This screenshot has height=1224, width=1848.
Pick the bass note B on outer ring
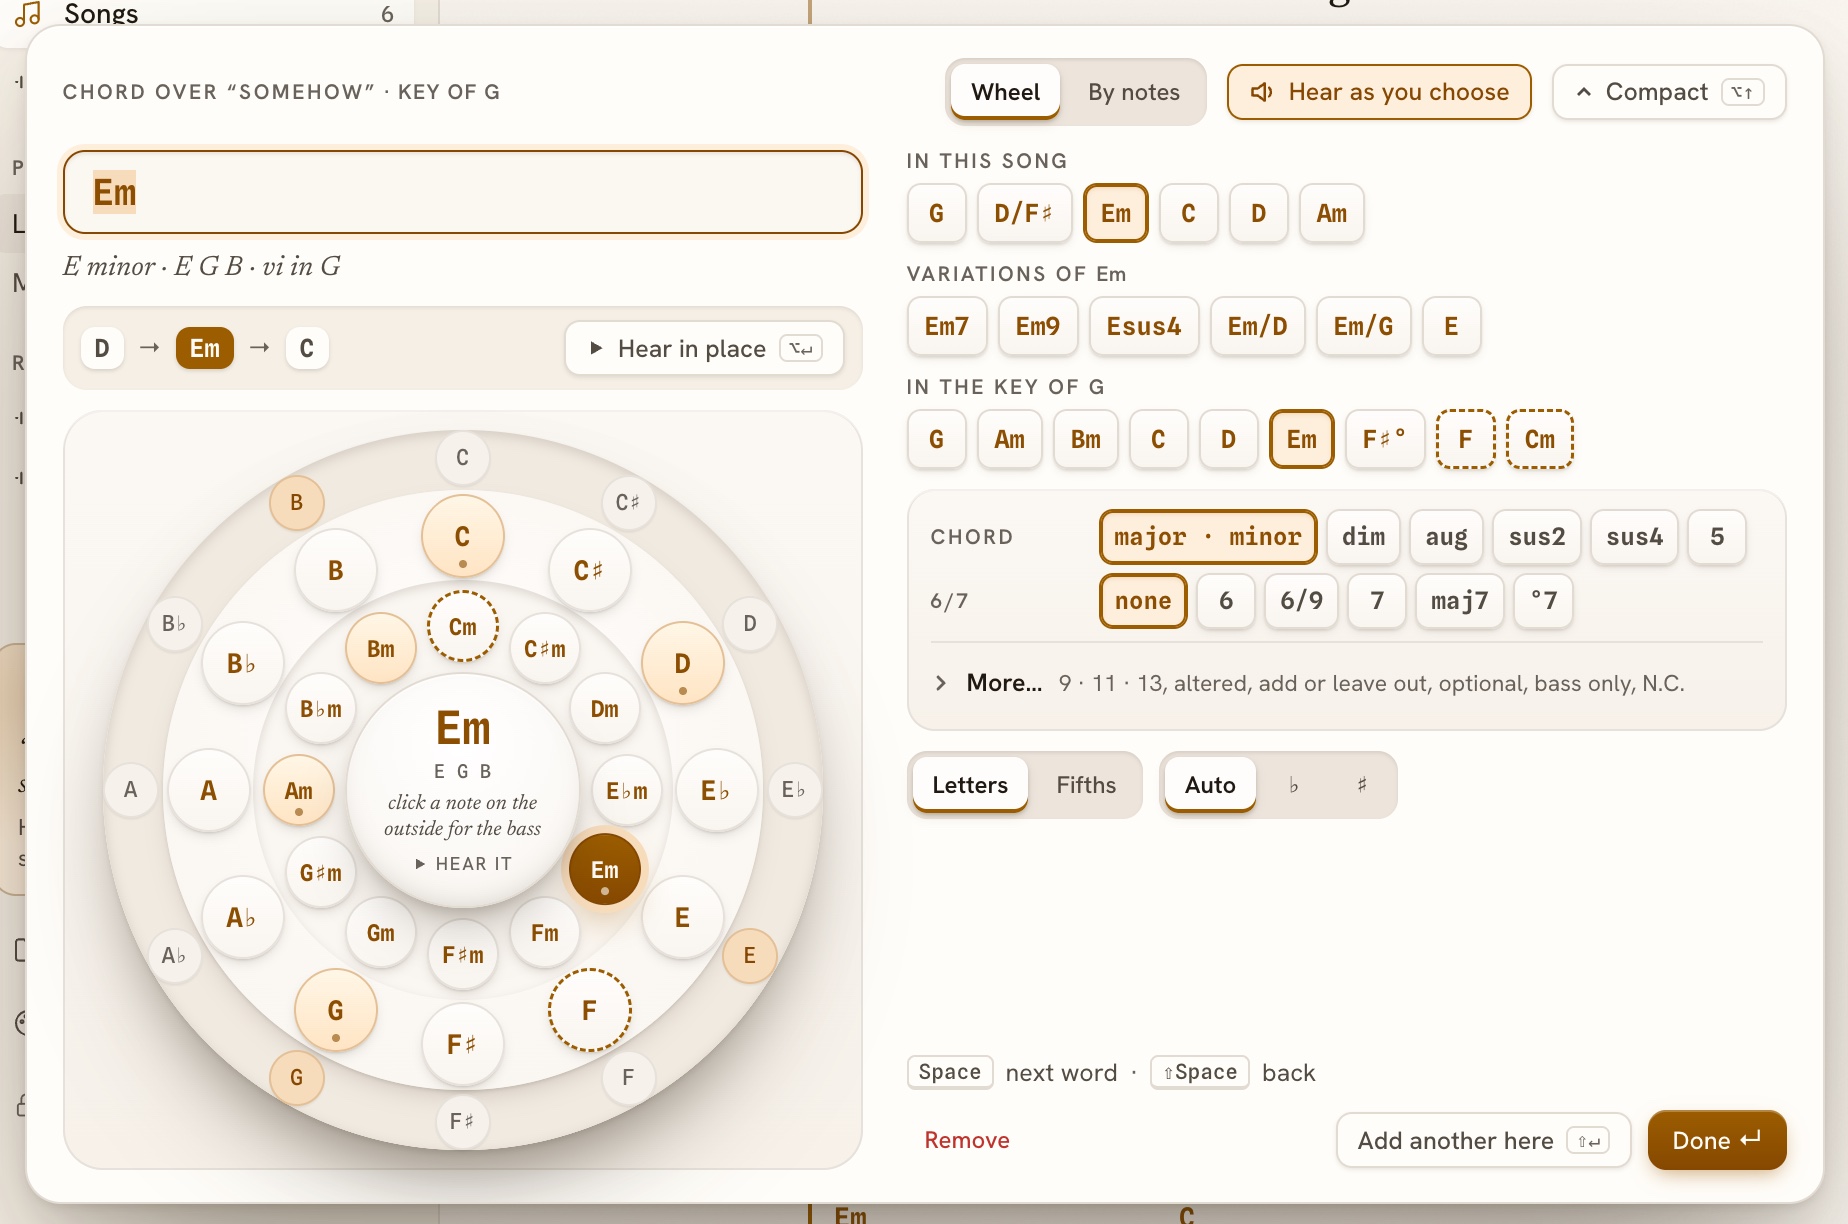click(x=297, y=502)
